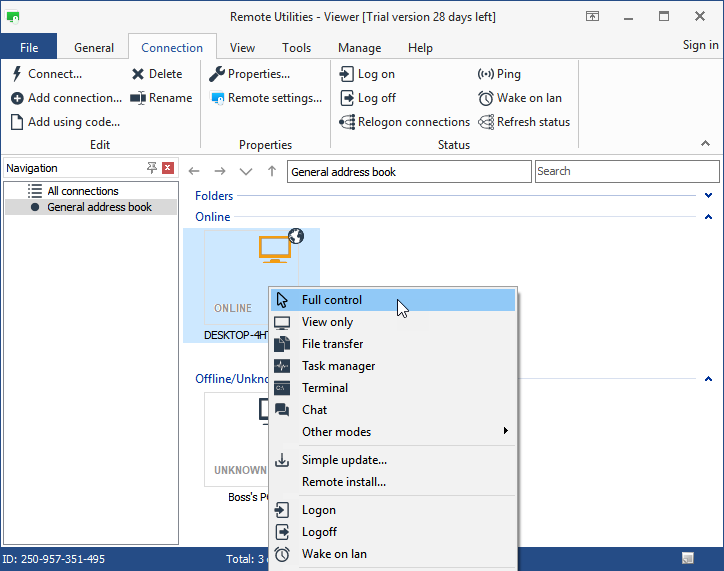The image size is (724, 571).
Task: Select Wake on lan in context menu
Action: tap(393, 554)
